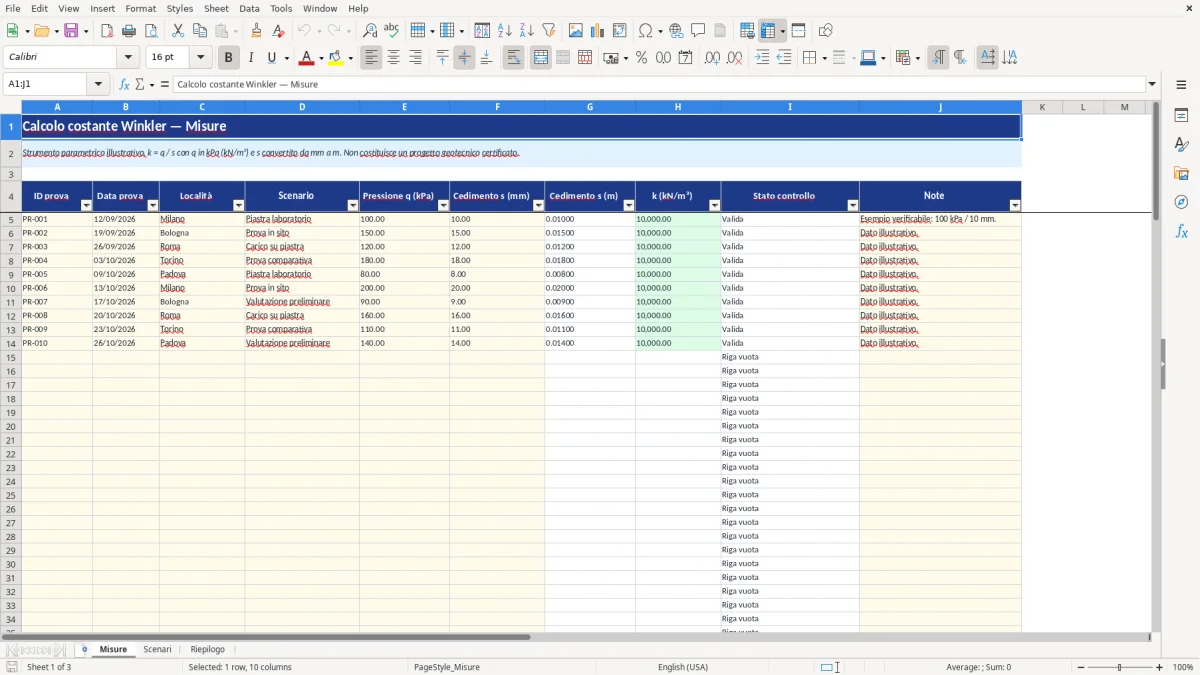The height and width of the screenshot is (675, 1200).
Task: Switch to the Riepilogo sheet tab
Action: point(208,649)
